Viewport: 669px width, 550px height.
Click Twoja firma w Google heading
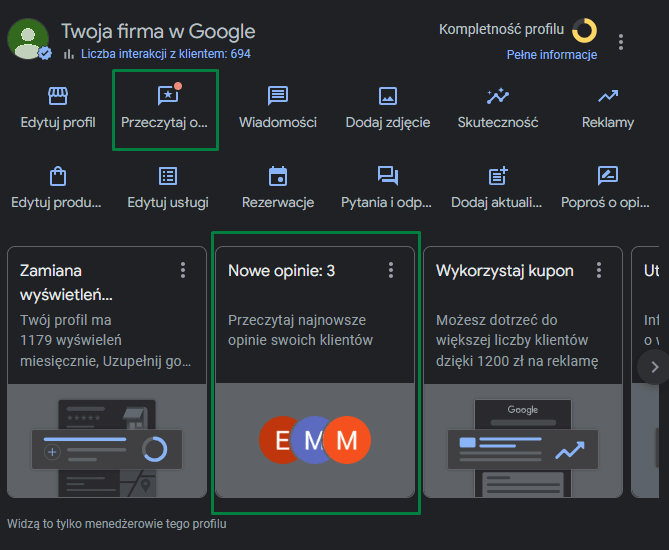[158, 32]
